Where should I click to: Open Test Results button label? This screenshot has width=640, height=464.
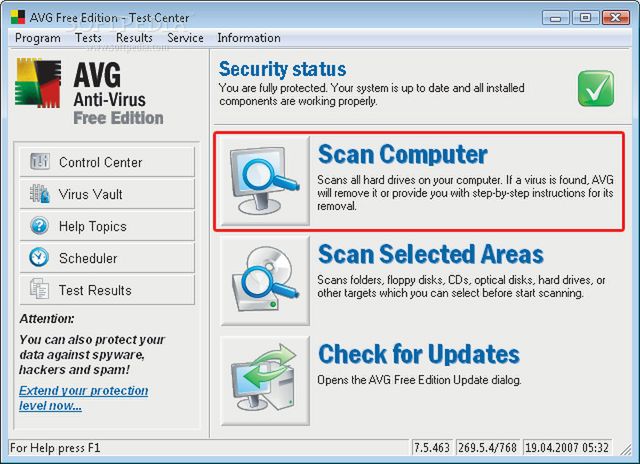pos(95,290)
